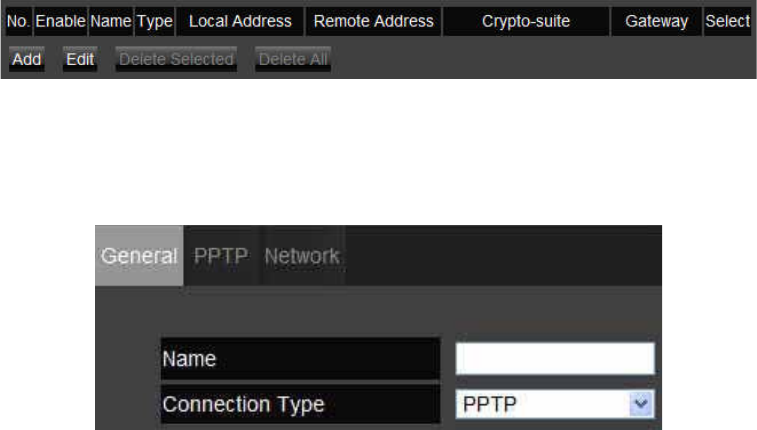Open the Network tab
Image resolution: width=757 pixels, height=430 pixels.
point(302,256)
